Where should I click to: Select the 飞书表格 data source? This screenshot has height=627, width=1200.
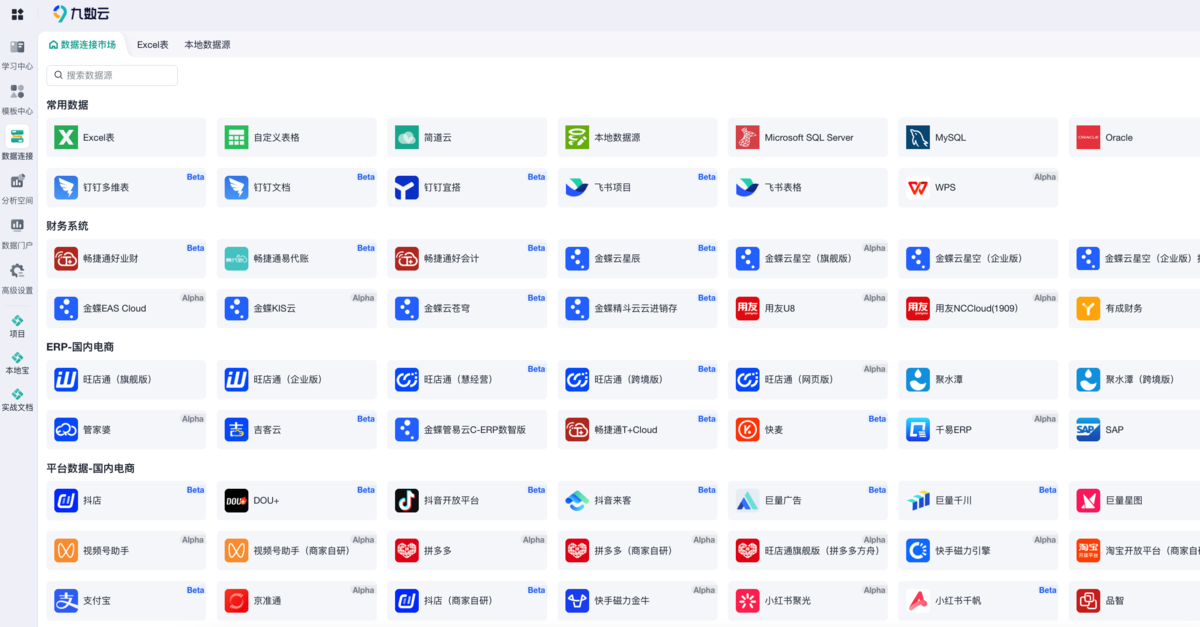[x=808, y=188]
